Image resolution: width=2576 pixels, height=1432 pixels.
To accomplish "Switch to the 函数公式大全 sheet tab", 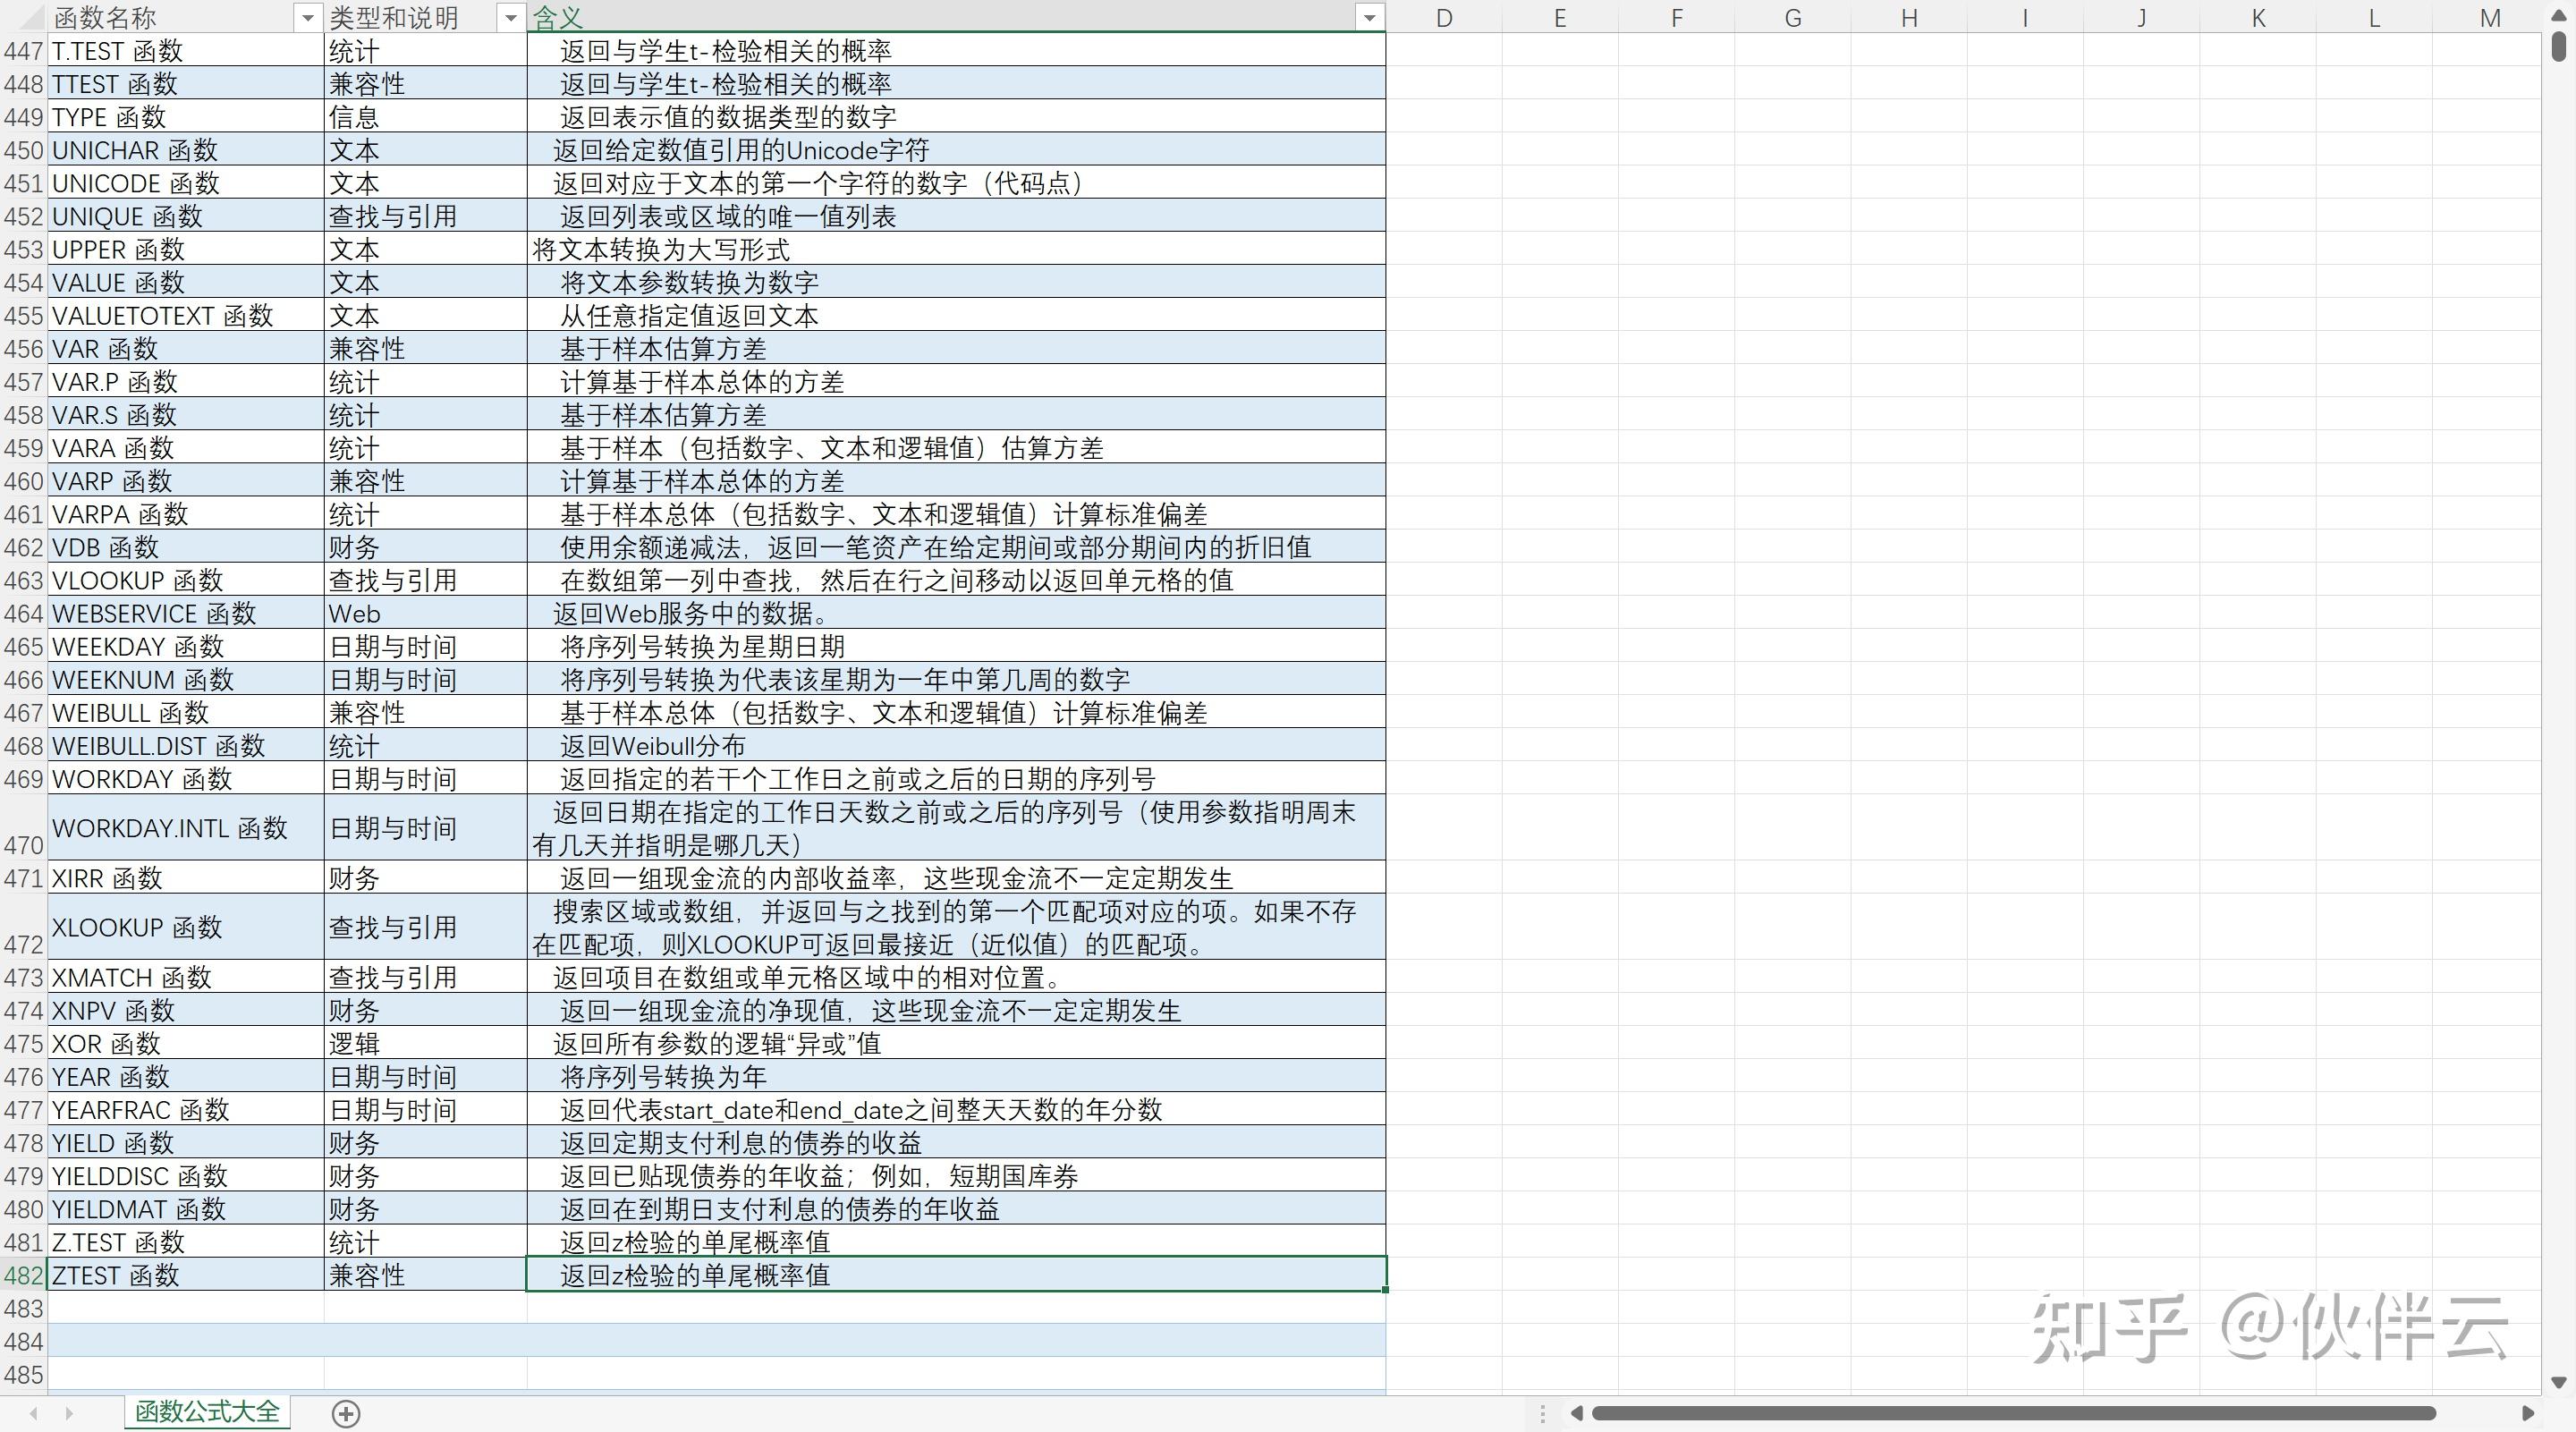I will [207, 1411].
